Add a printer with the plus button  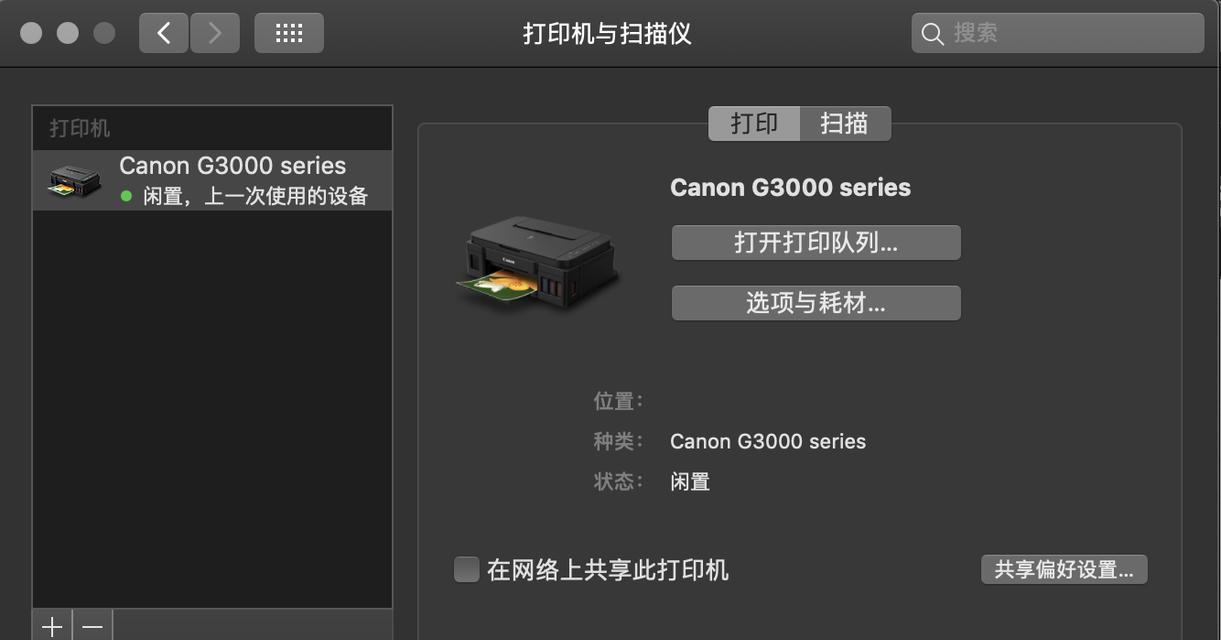[52, 626]
